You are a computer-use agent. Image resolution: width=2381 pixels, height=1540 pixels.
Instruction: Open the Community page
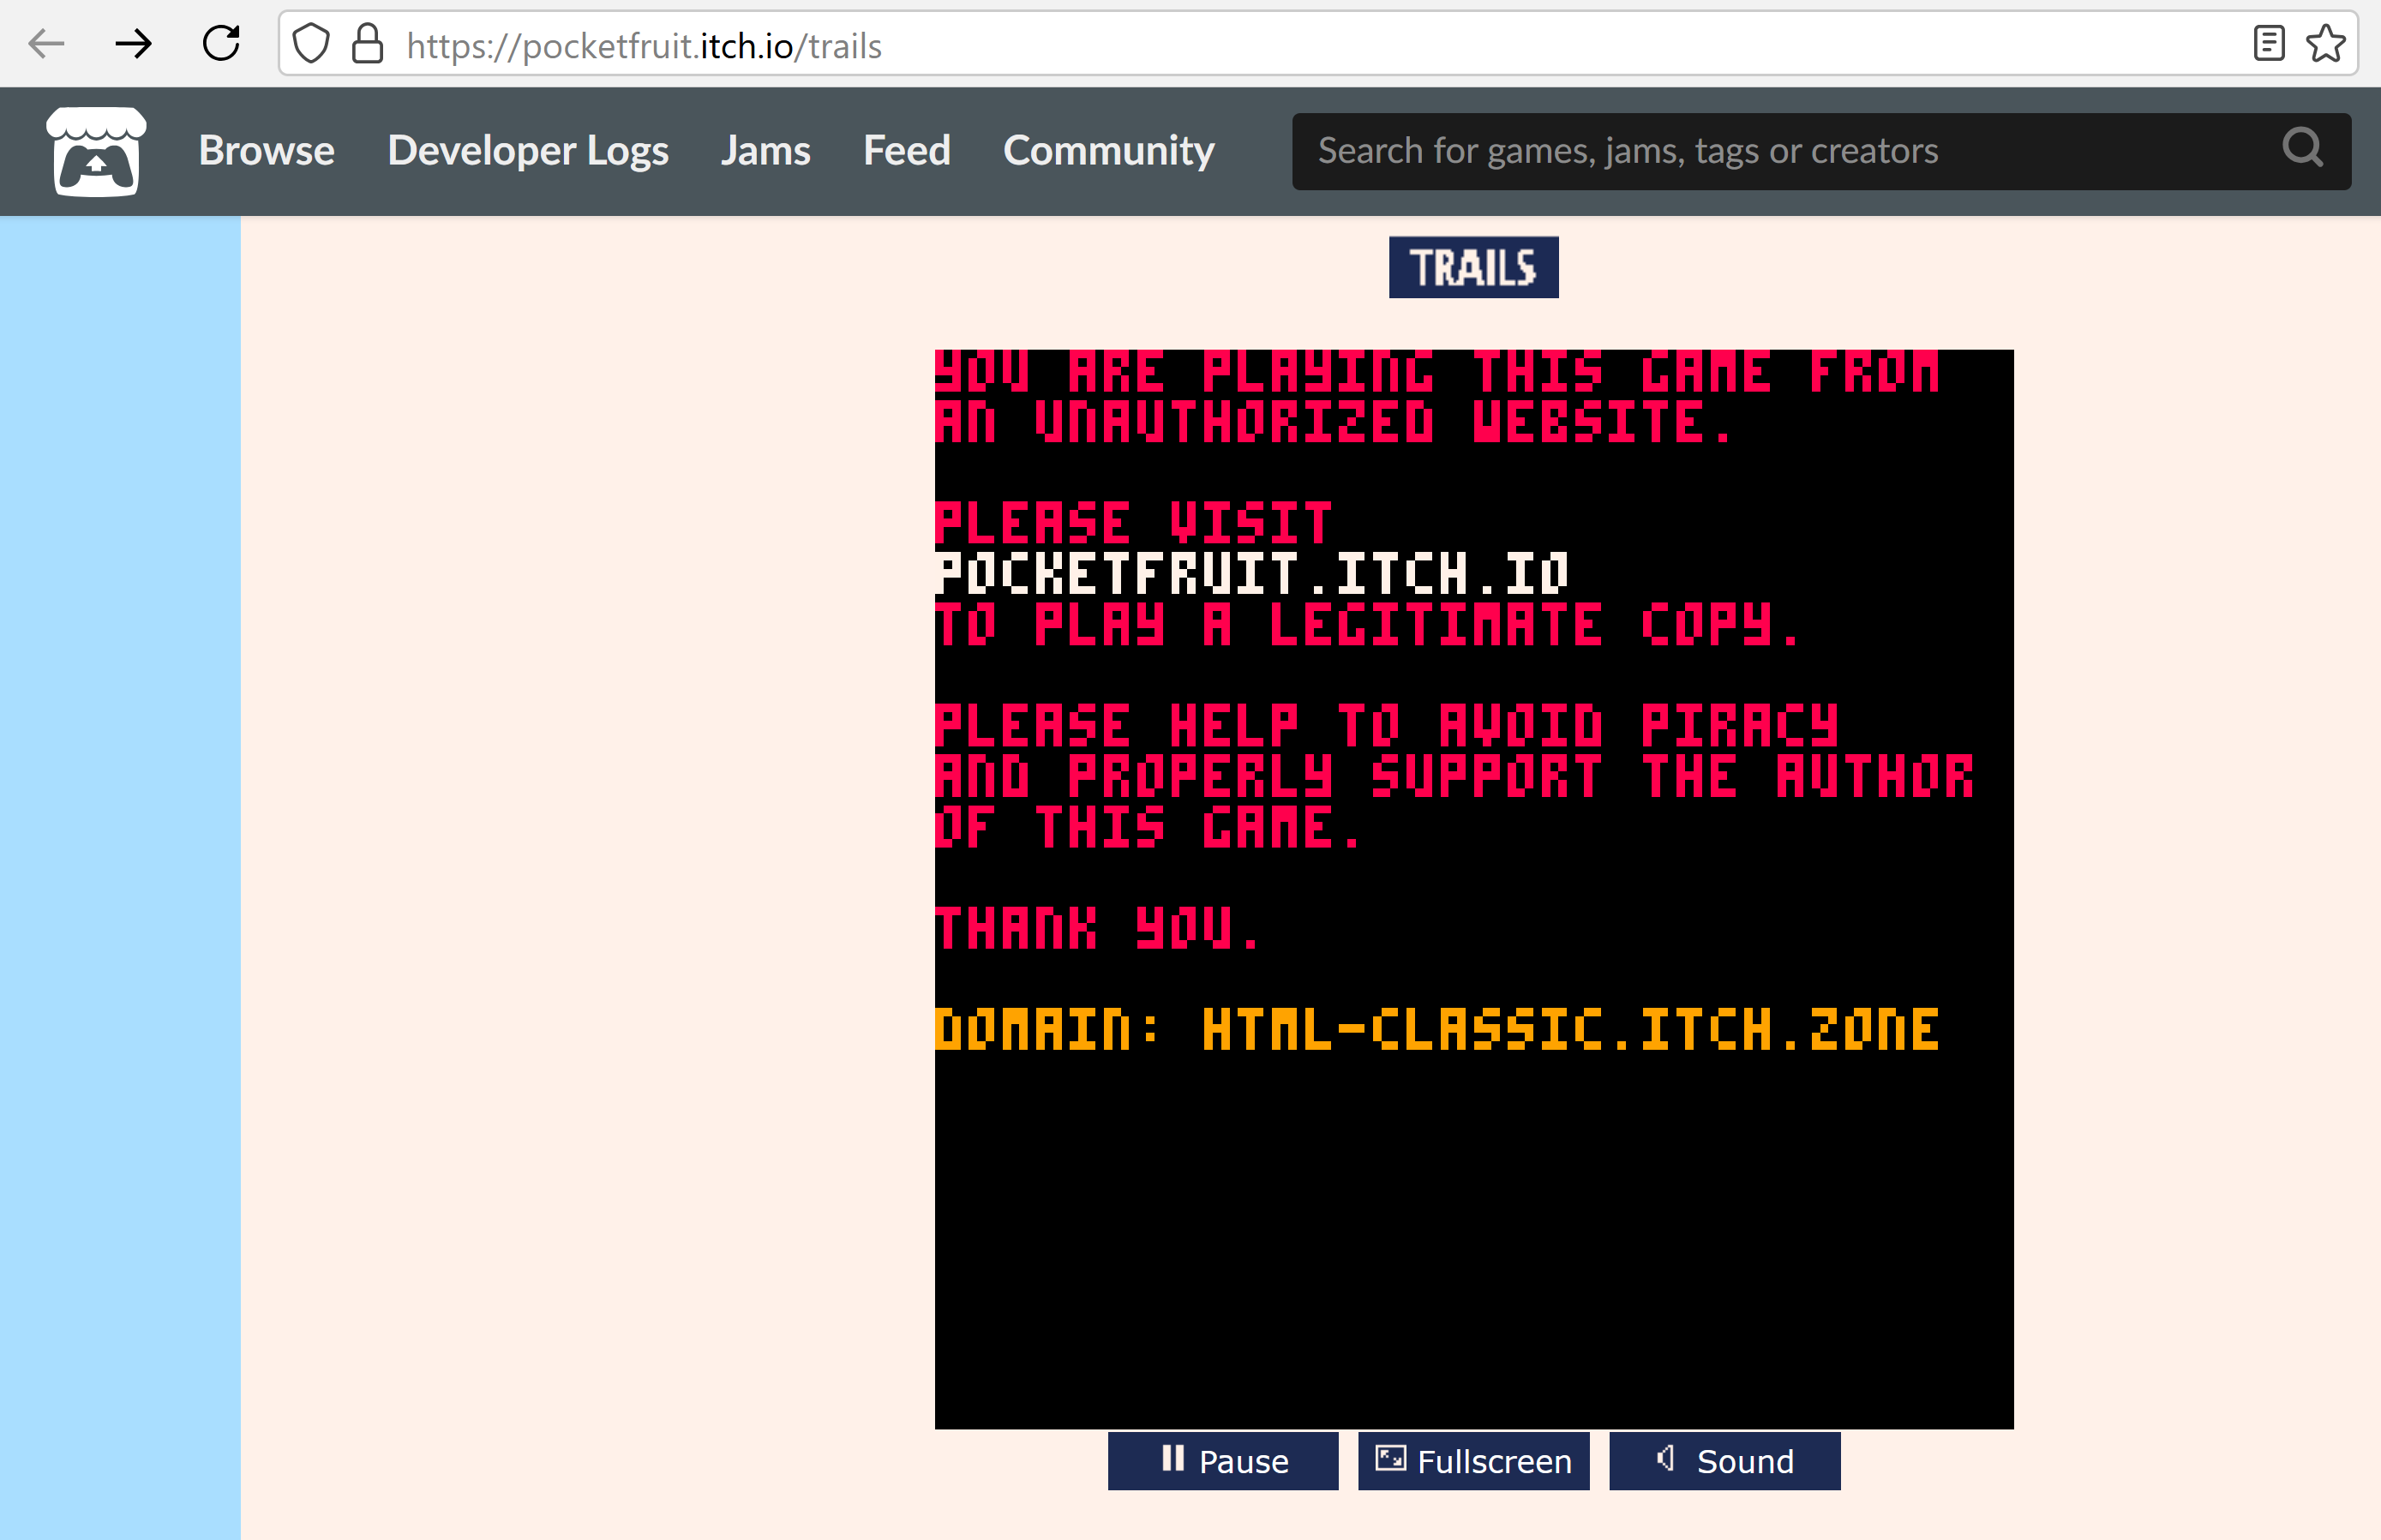click(1108, 151)
